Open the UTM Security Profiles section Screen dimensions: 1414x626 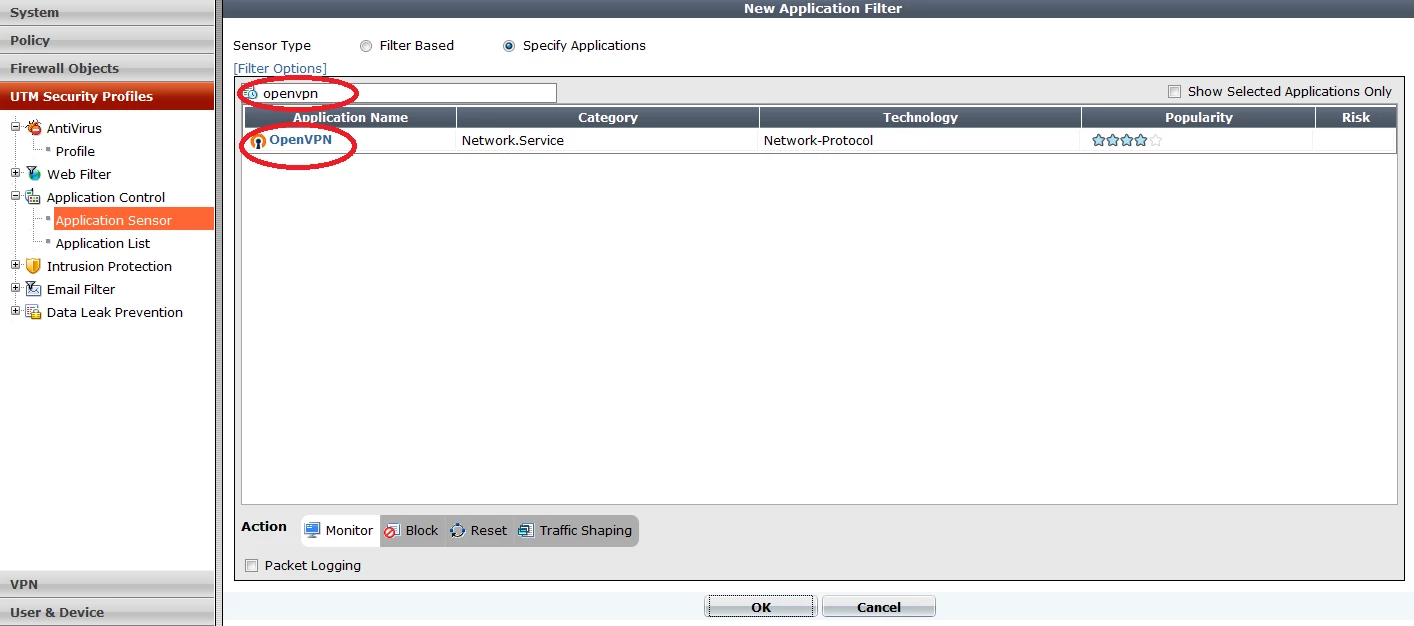(107, 96)
